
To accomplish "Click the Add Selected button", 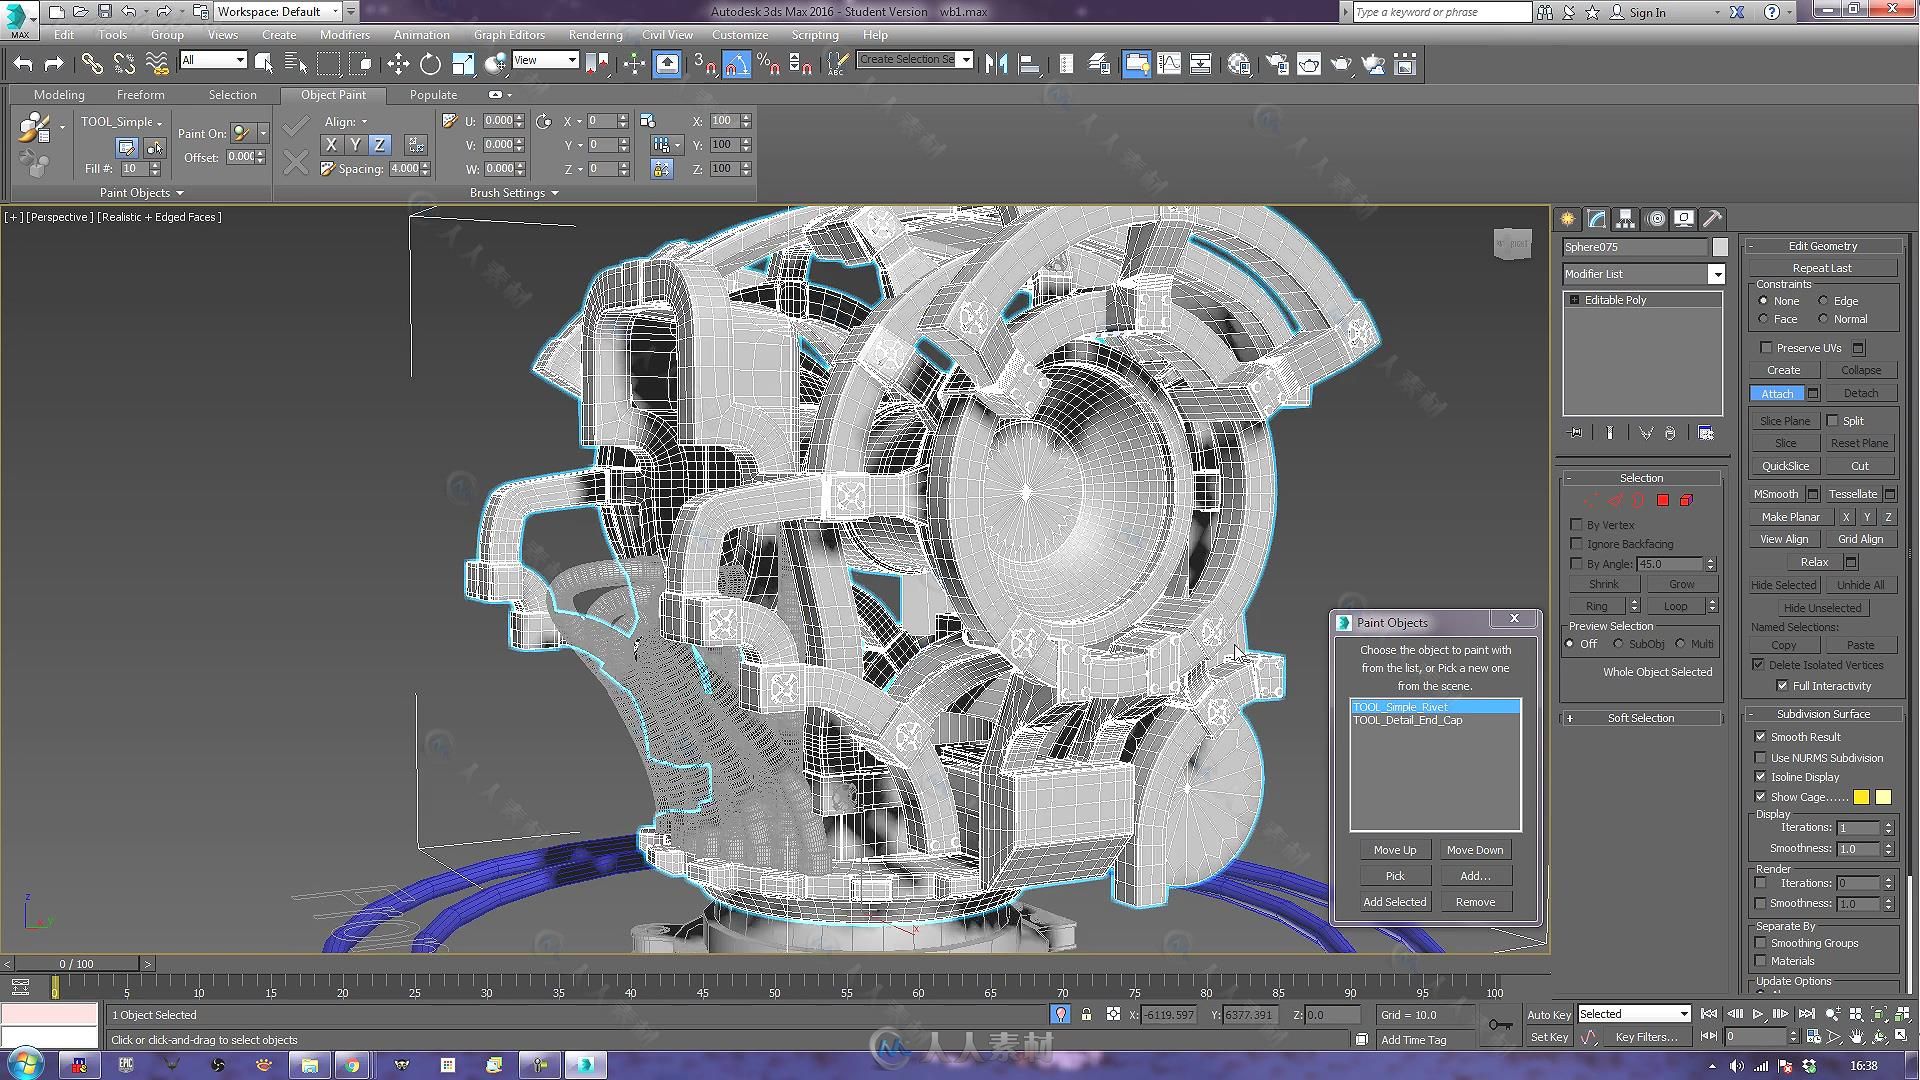I will pyautogui.click(x=1394, y=901).
